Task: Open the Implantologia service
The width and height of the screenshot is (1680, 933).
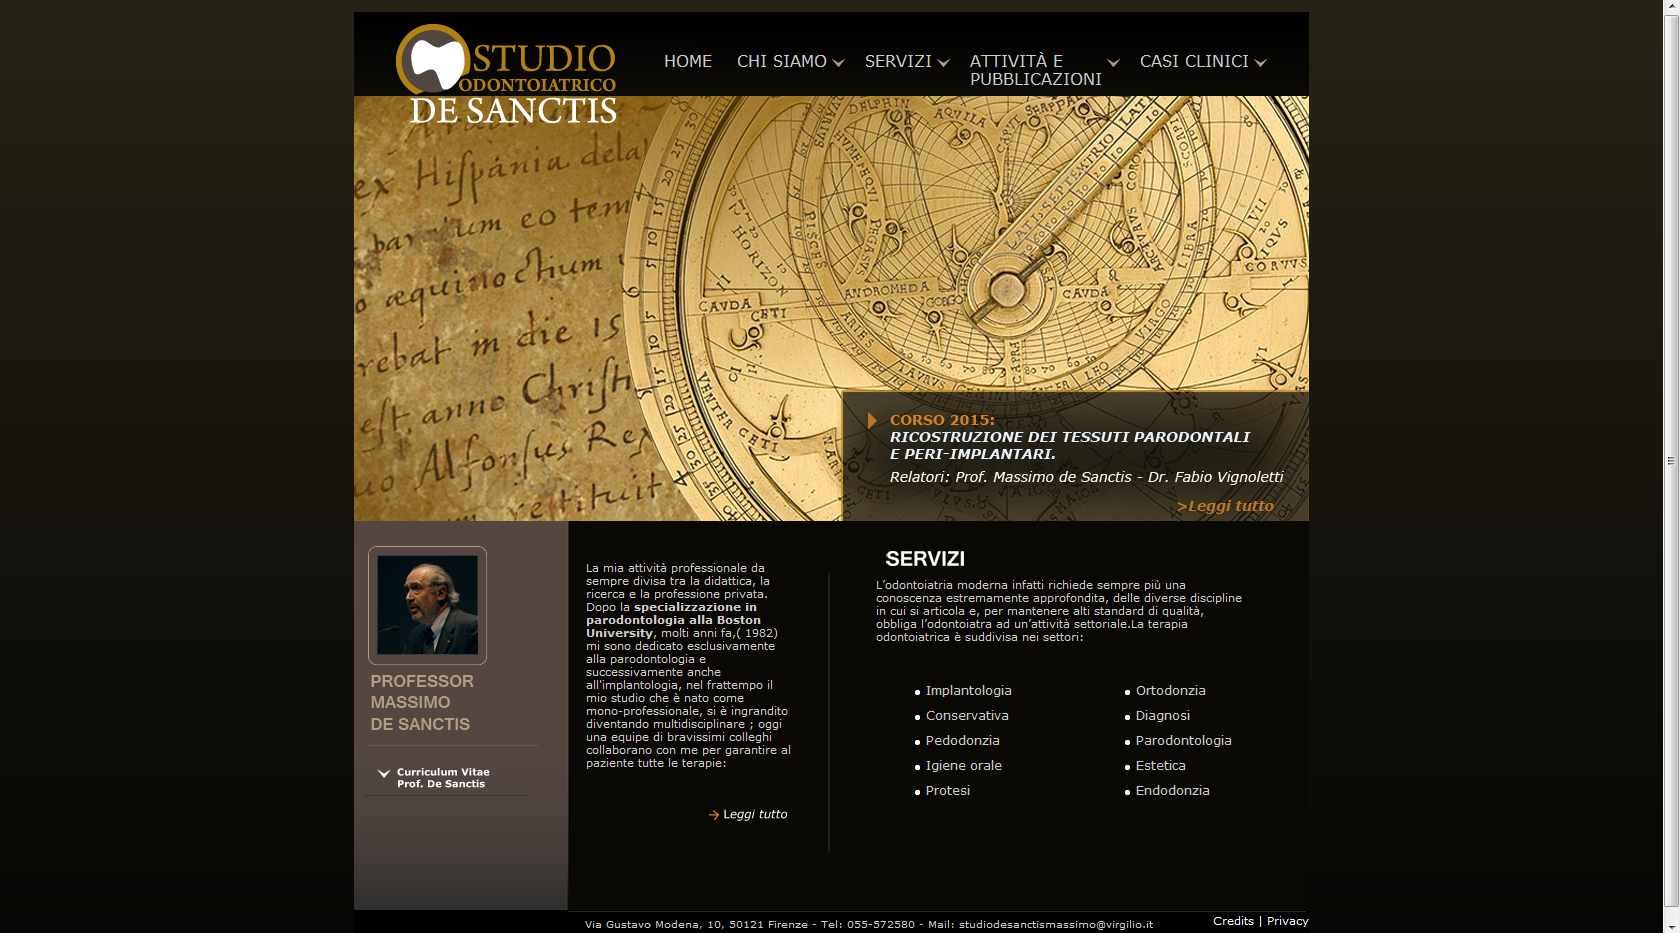Action: click(968, 691)
